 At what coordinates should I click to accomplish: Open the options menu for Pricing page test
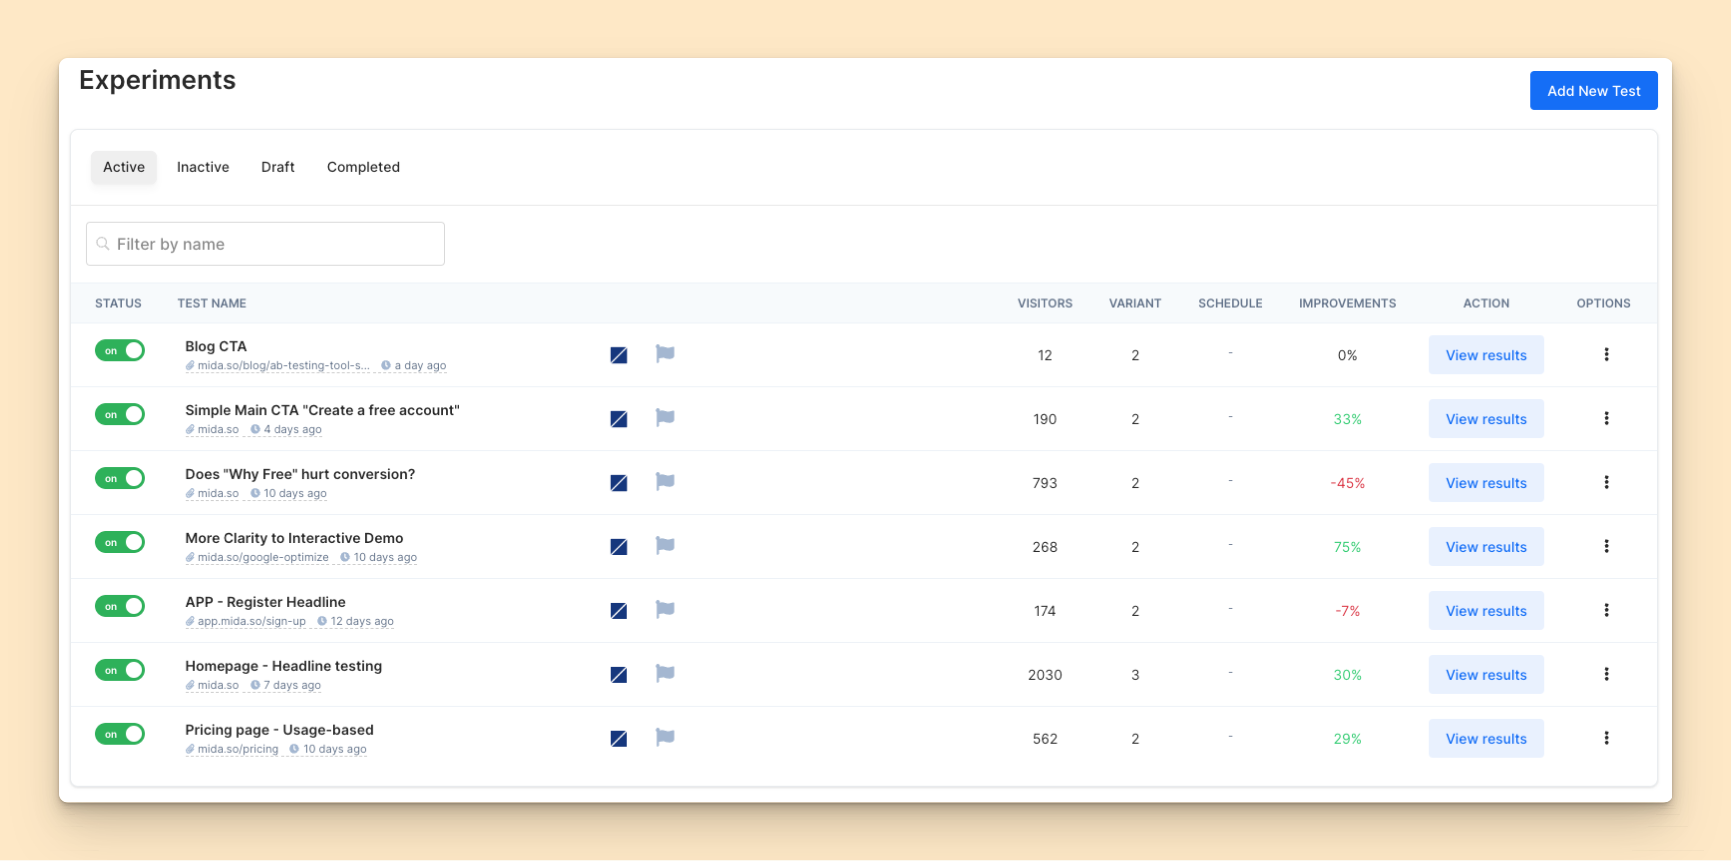click(x=1606, y=738)
